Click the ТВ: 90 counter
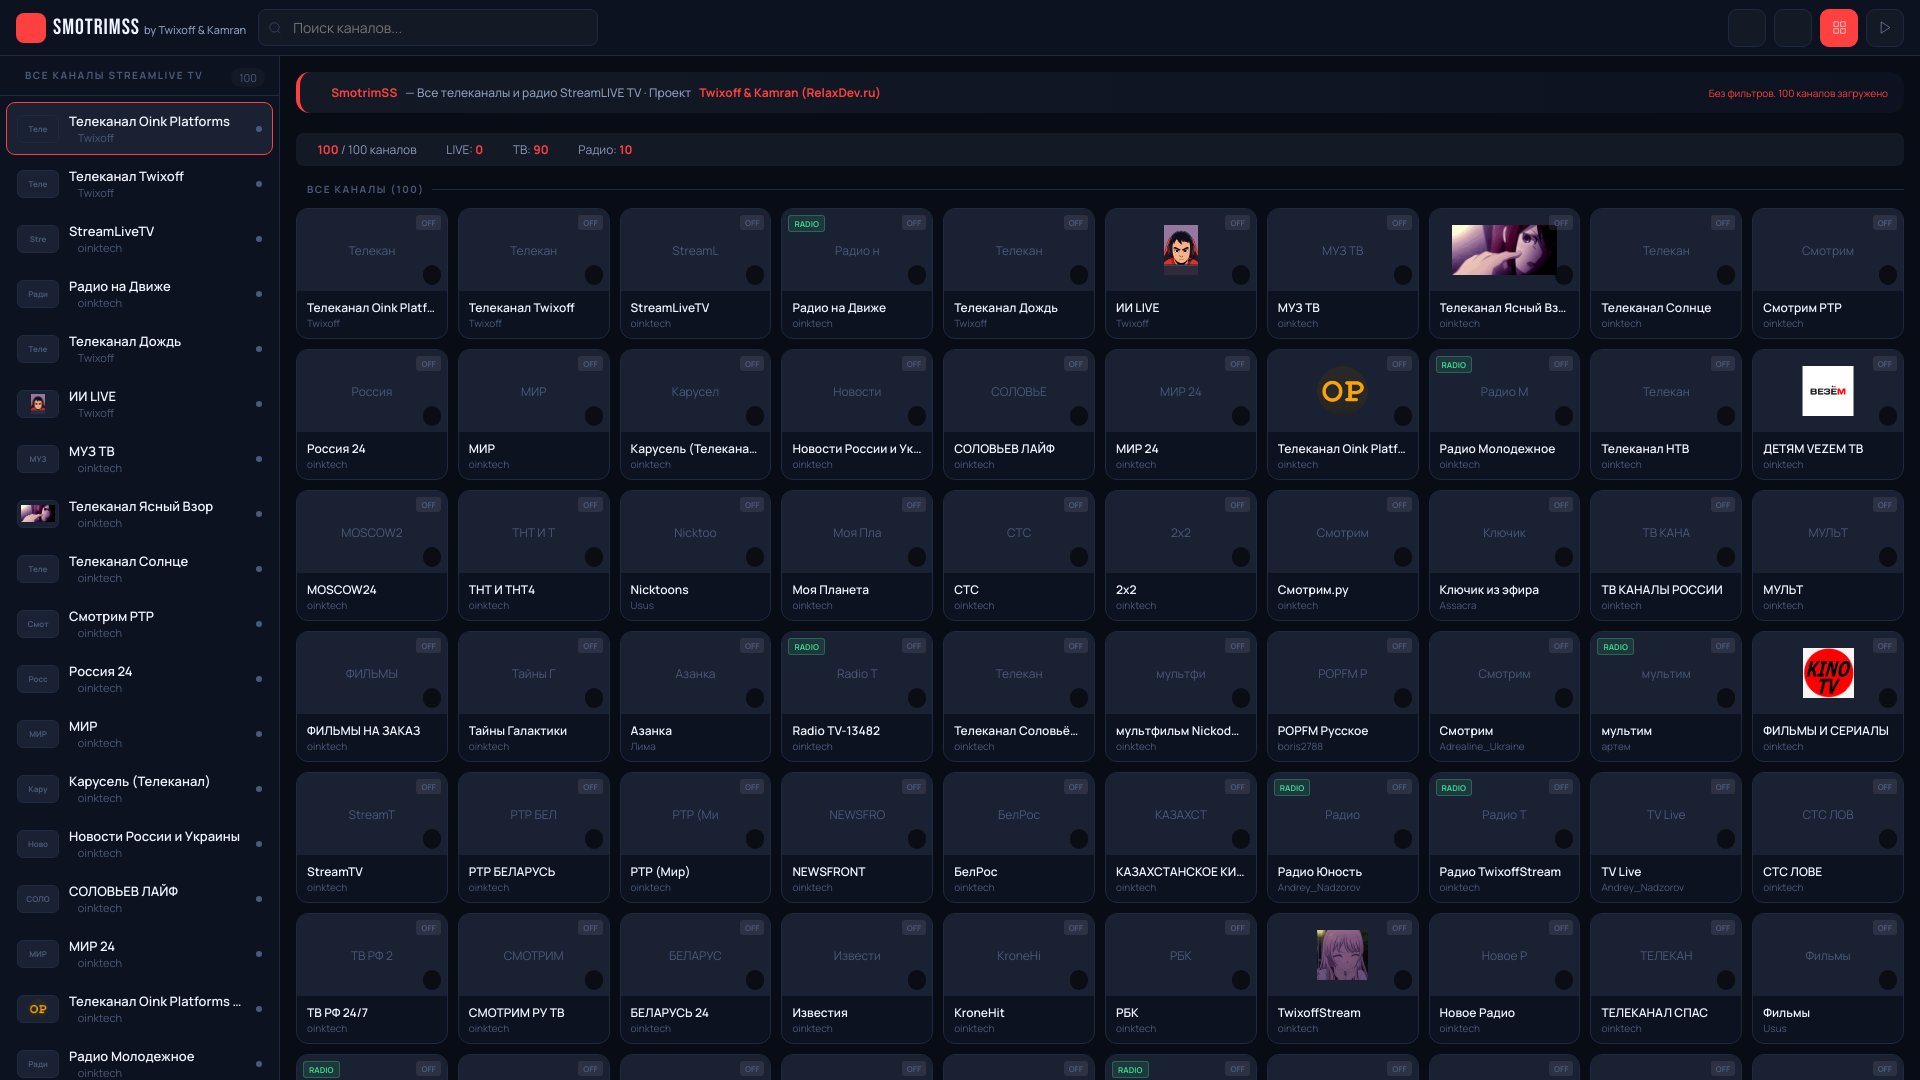The image size is (1920, 1080). [x=530, y=150]
